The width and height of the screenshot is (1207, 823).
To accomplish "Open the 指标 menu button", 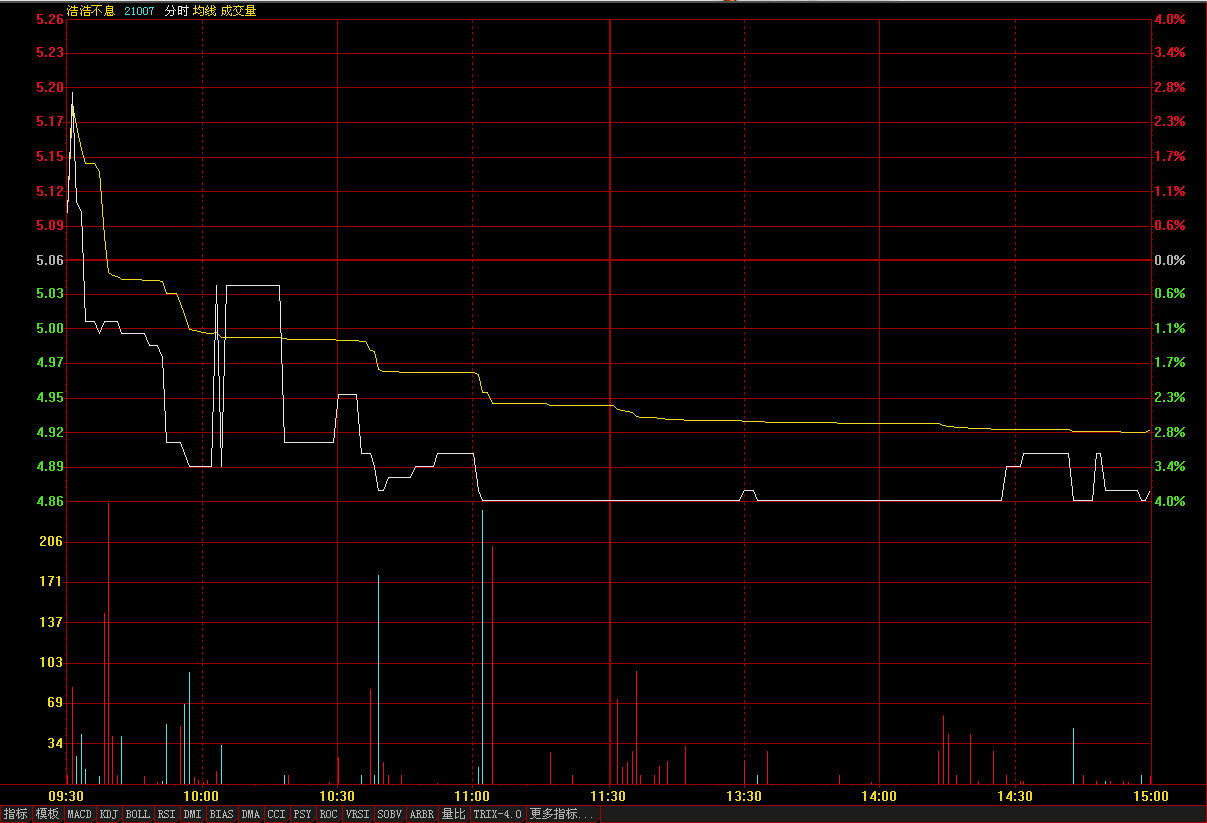I will tap(16, 815).
